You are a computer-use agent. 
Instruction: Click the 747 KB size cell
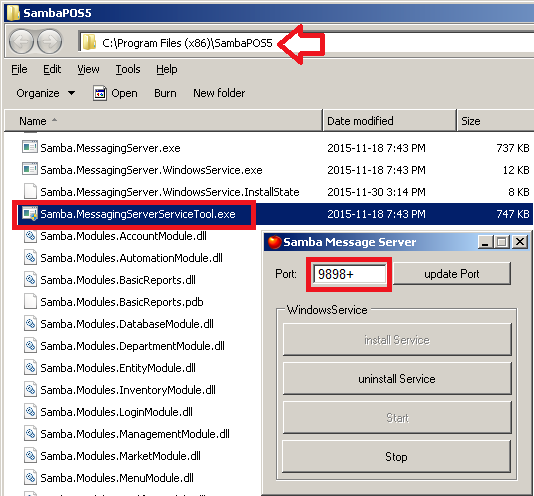[x=513, y=214]
